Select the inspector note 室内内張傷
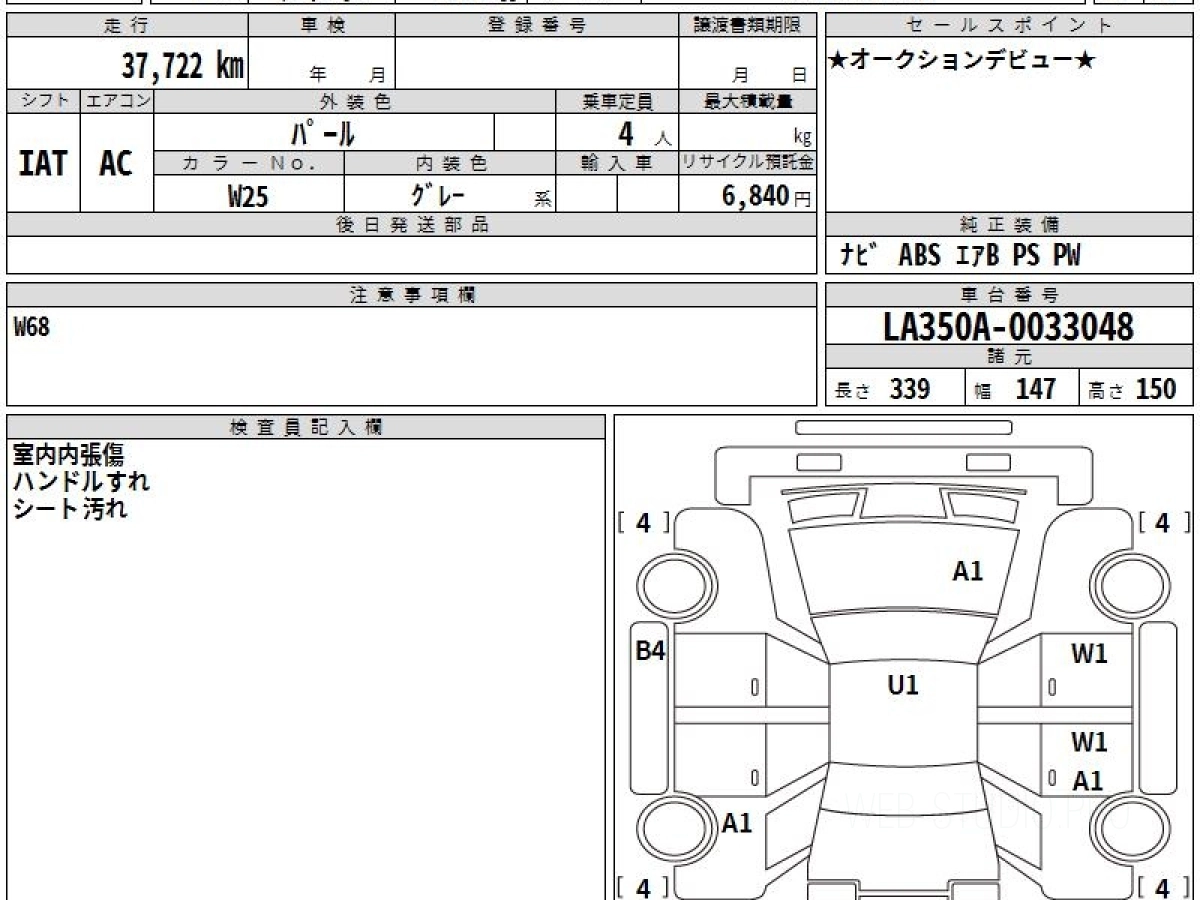 [68, 455]
